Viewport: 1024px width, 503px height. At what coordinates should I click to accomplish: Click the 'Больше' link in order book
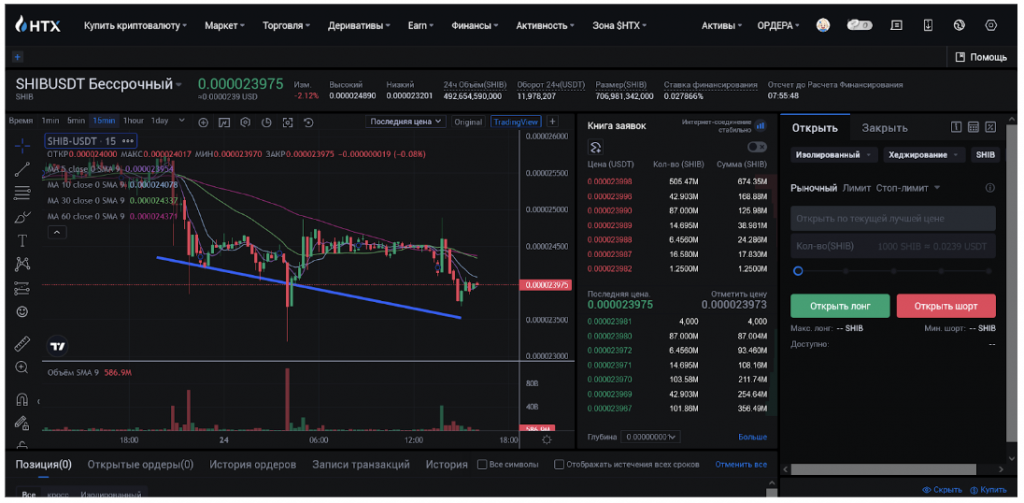coord(752,437)
